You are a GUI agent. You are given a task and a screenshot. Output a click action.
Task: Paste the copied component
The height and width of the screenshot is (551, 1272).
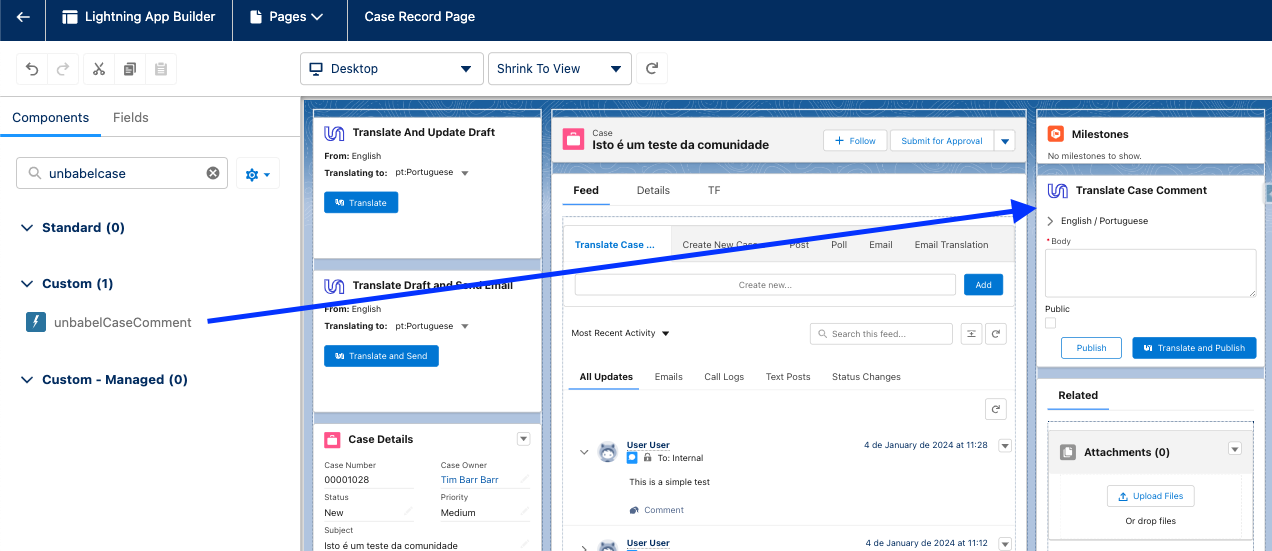(x=160, y=69)
